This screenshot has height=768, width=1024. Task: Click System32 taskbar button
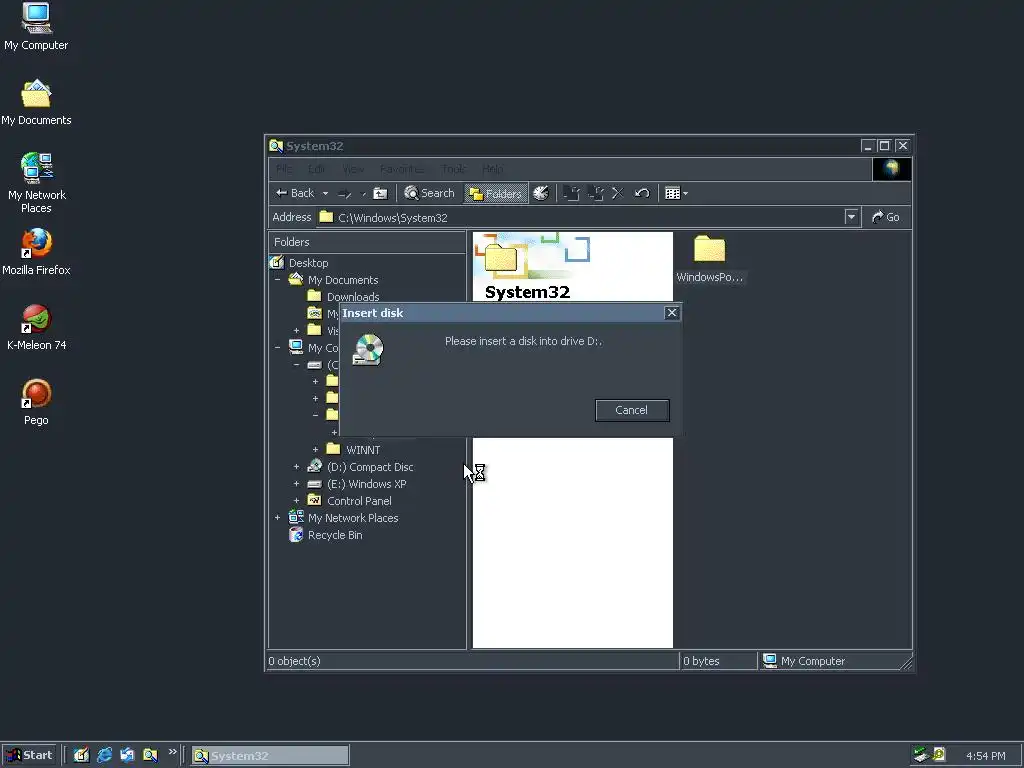coord(270,756)
